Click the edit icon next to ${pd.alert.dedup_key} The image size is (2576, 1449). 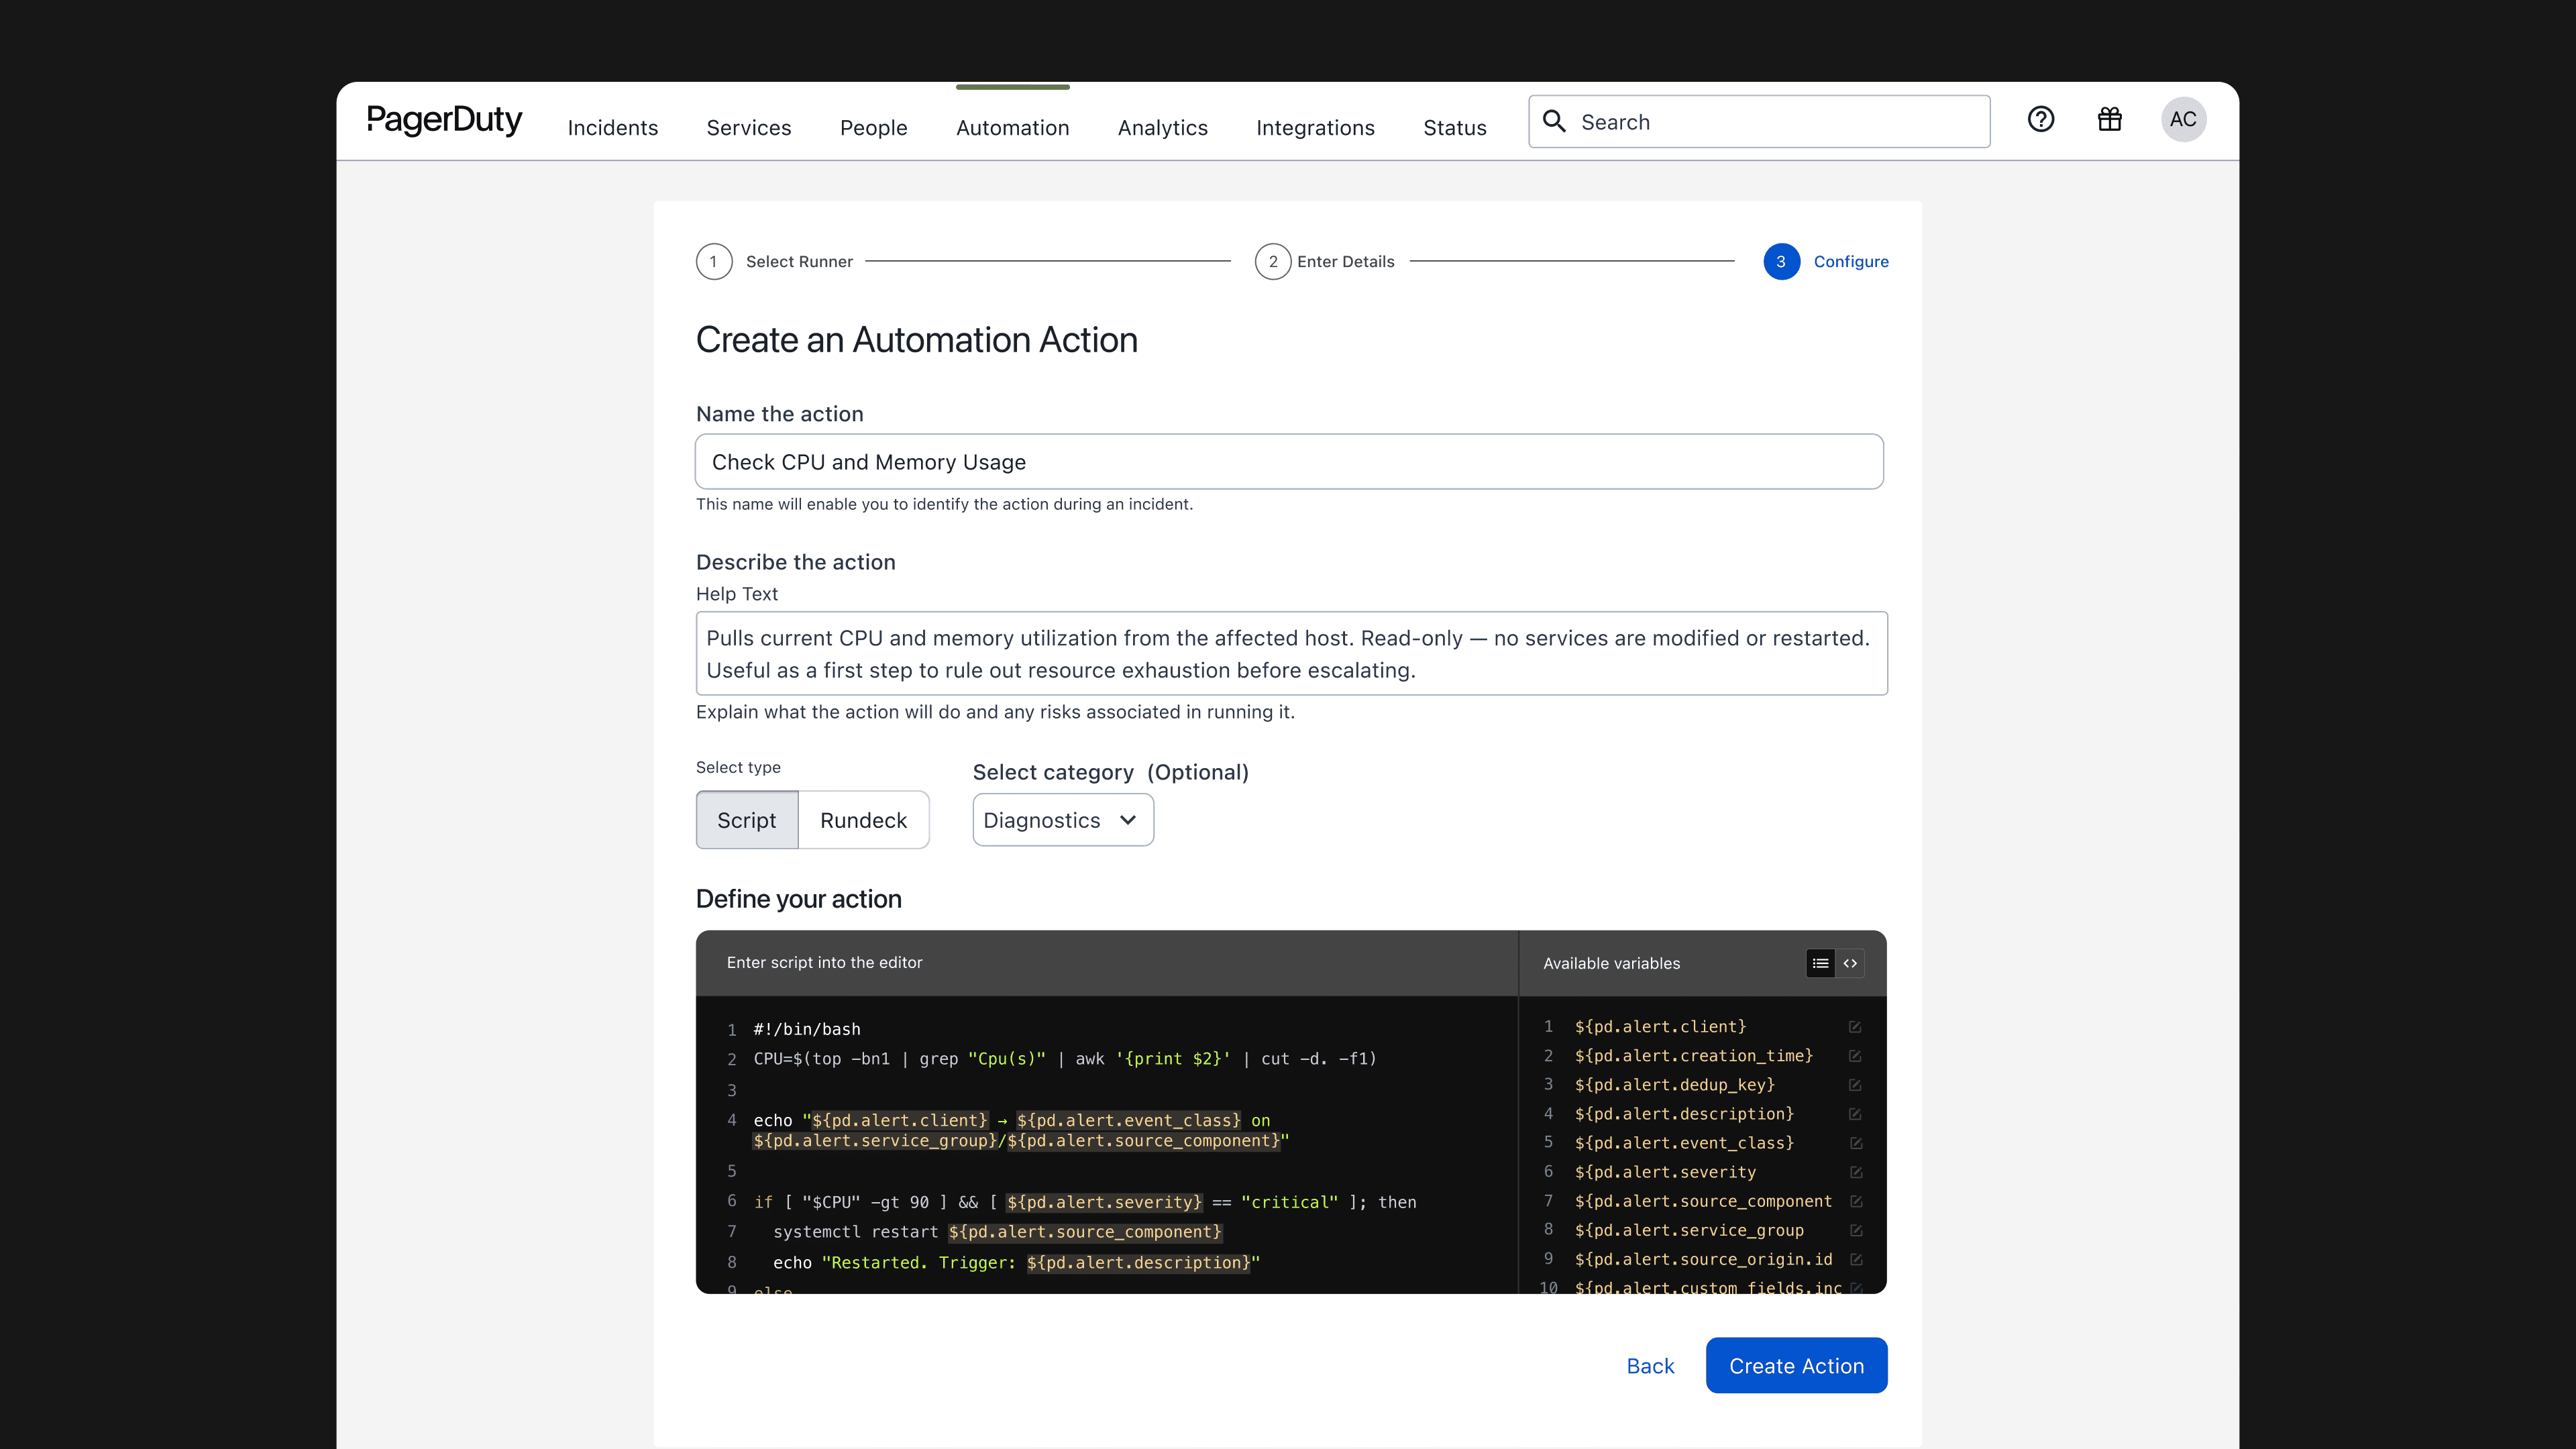1855,1084
